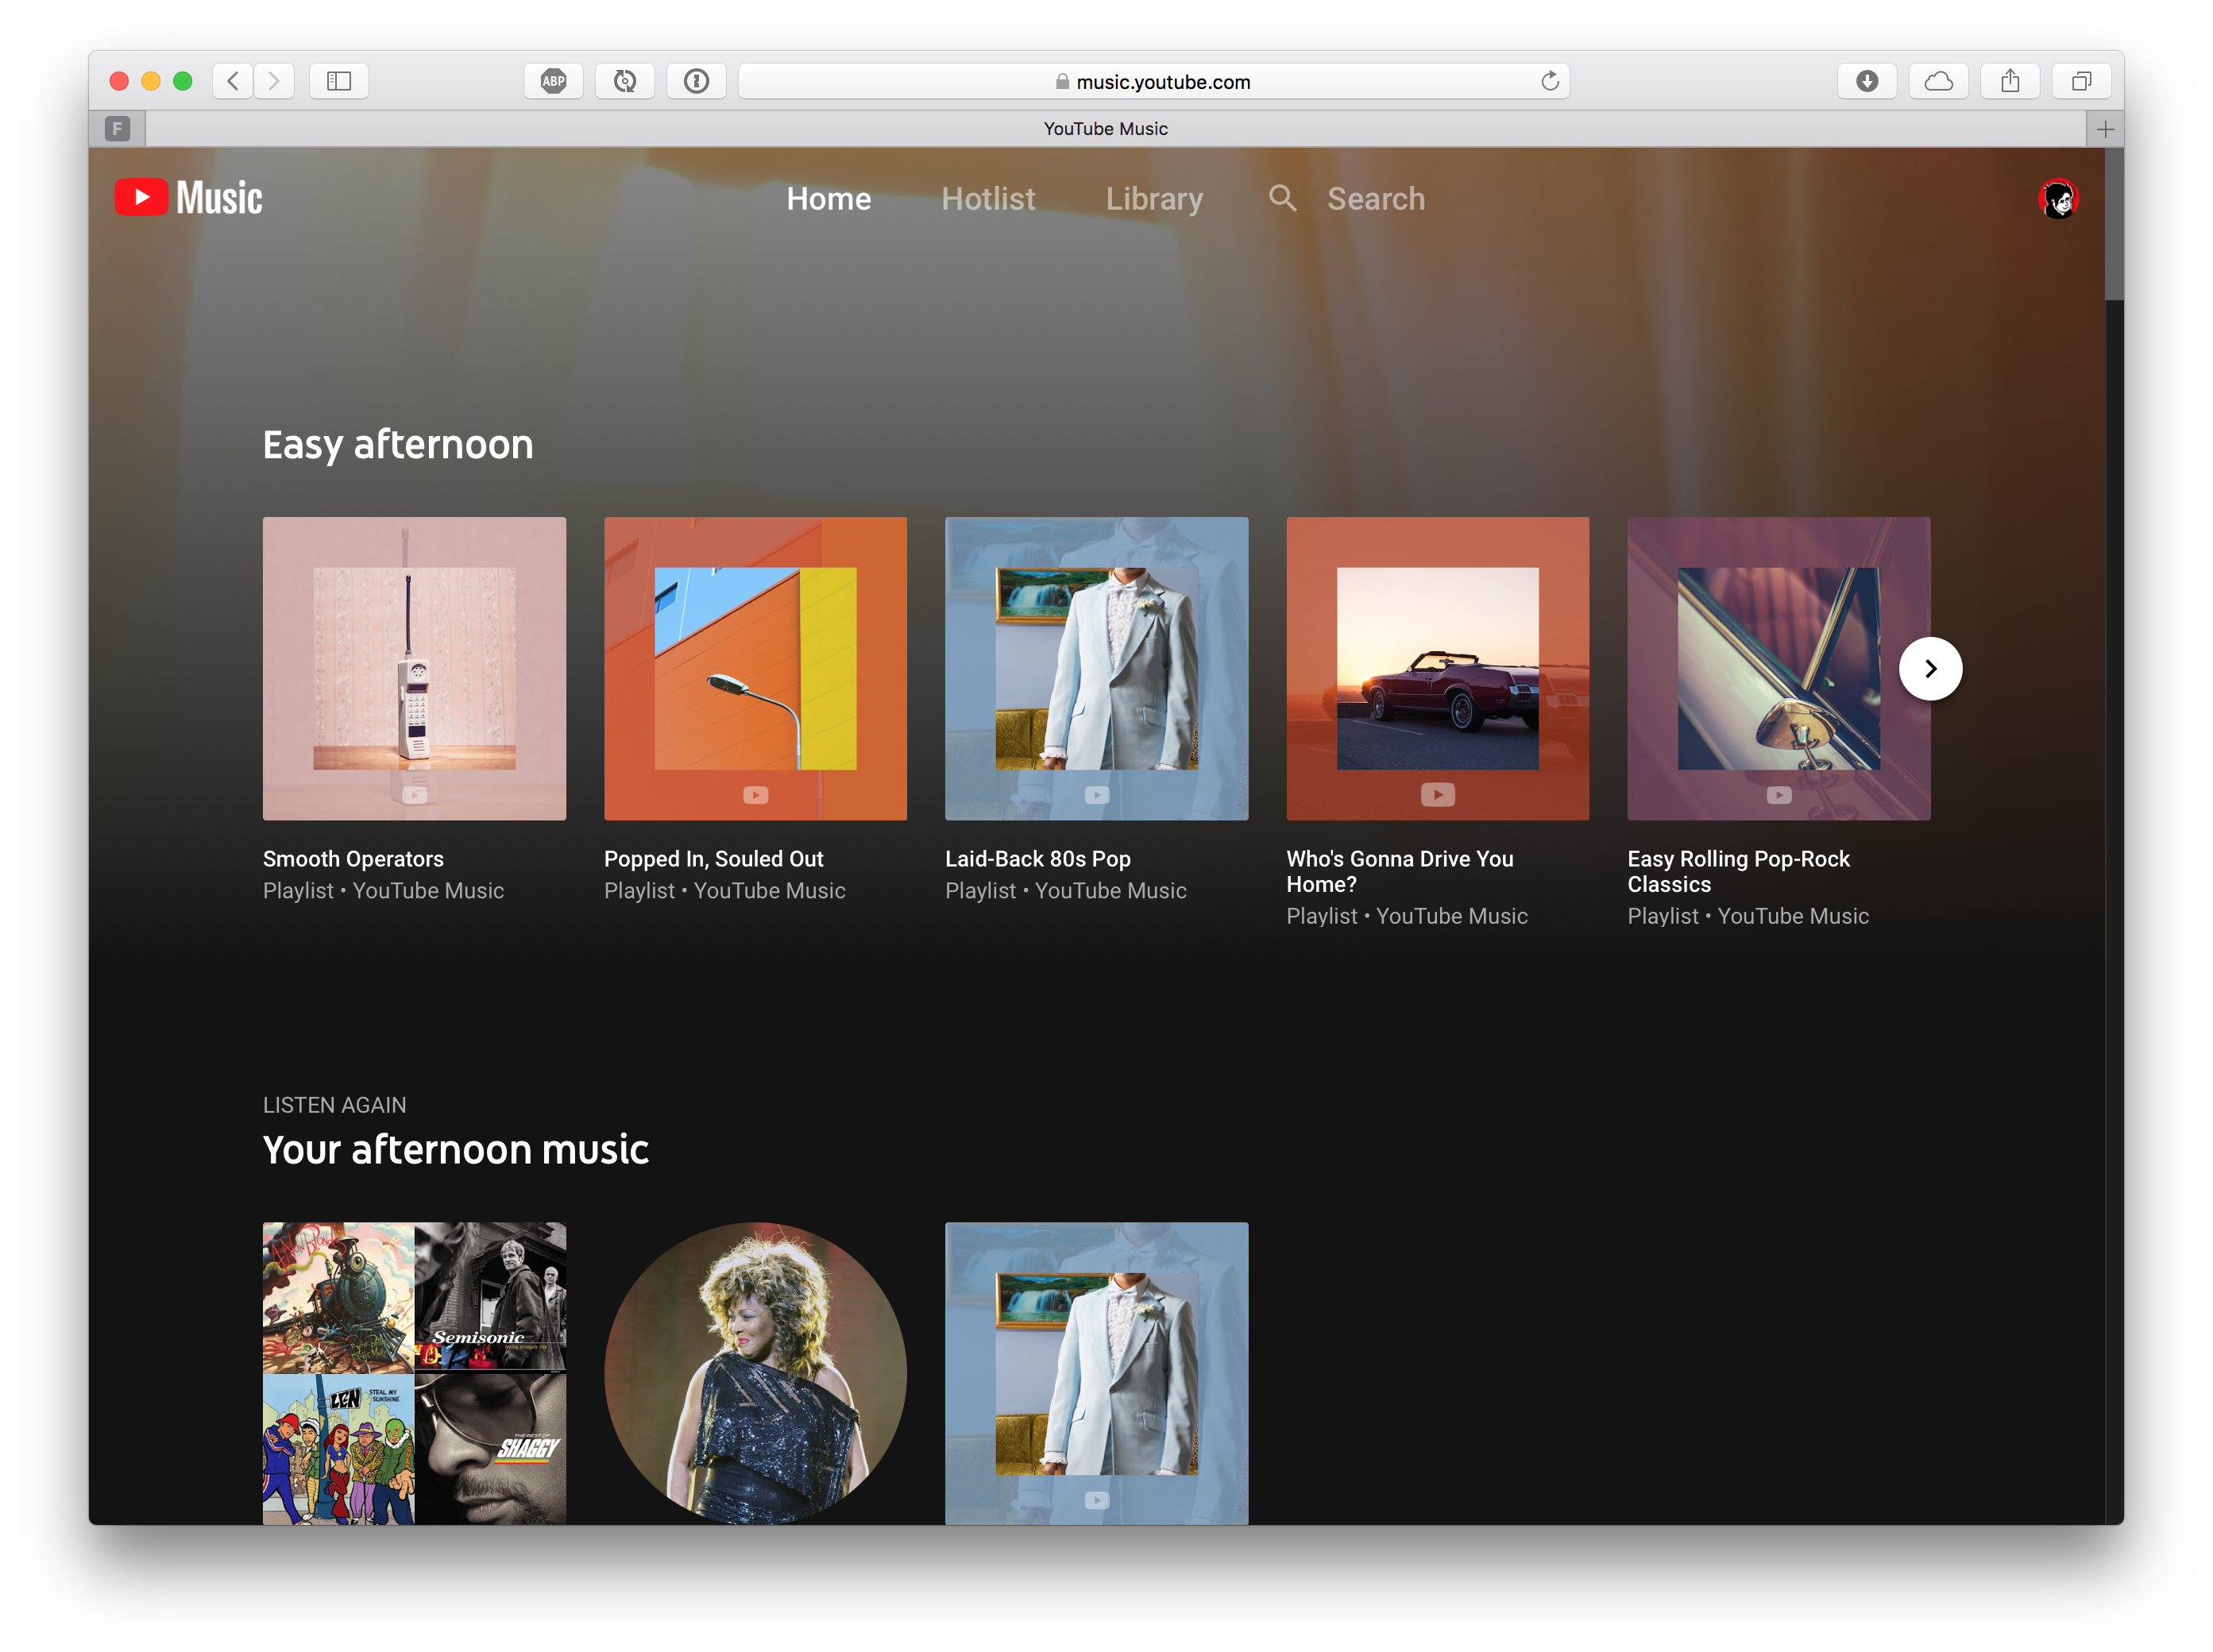Open the Safari share sheet
The width and height of the screenshot is (2213, 1652).
pyautogui.click(x=2011, y=81)
